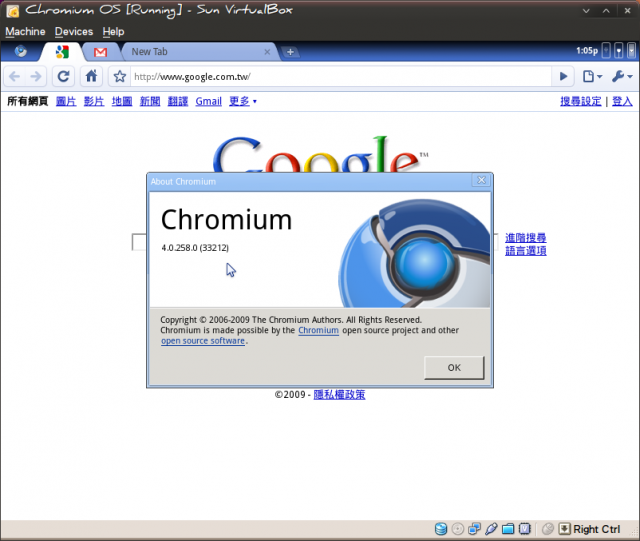Open 語言選項 language options link
Image resolution: width=640 pixels, height=541 pixels.
coord(526,251)
